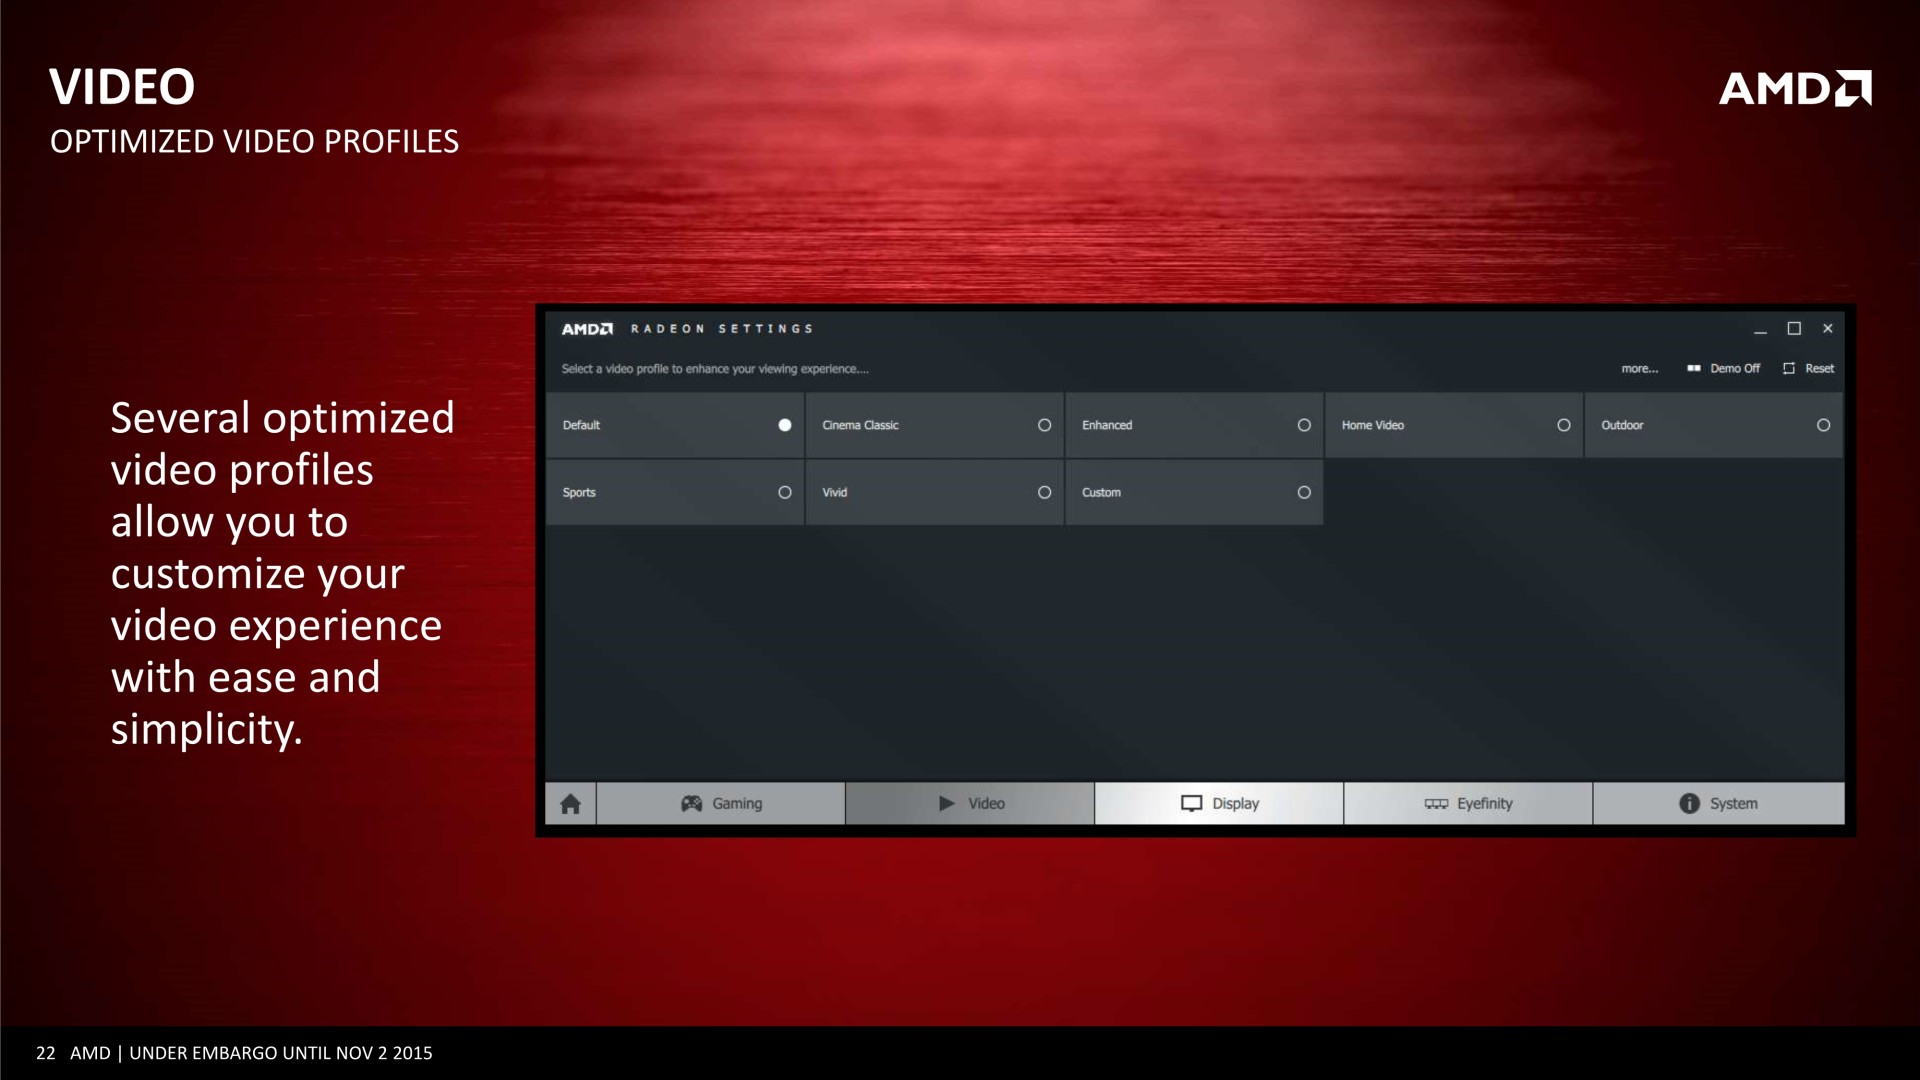Expand the more... options link
1920x1080 pixels.
click(1639, 369)
